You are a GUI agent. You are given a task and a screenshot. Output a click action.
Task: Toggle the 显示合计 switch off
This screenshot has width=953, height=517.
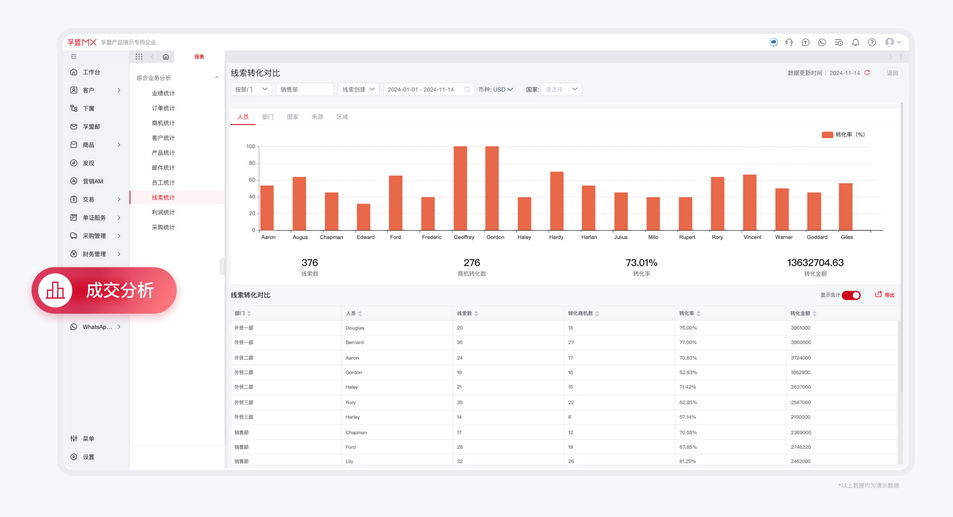(x=851, y=295)
